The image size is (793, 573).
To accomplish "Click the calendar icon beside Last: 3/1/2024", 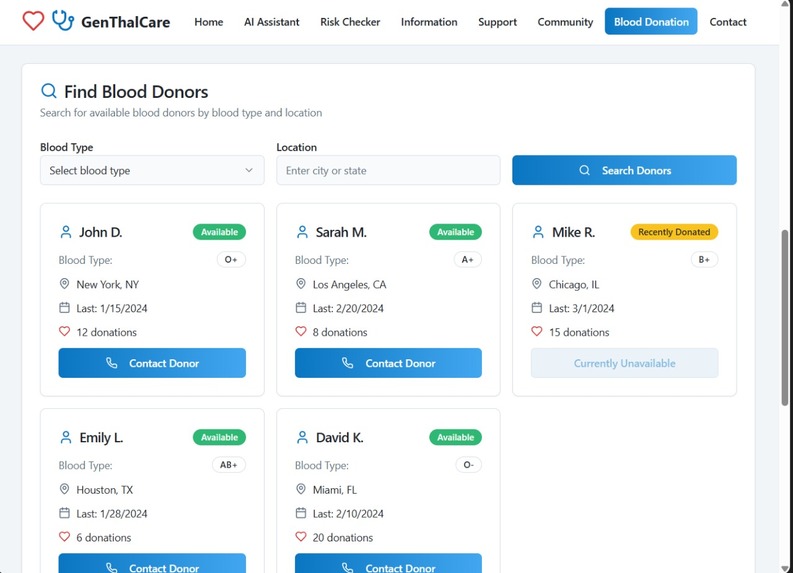I will pos(537,307).
